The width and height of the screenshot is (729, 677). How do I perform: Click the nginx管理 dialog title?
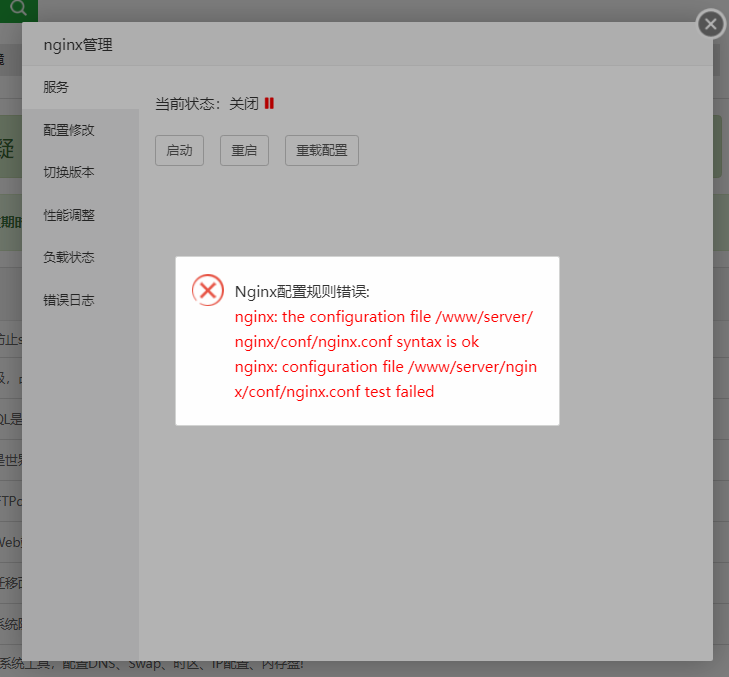click(x=78, y=45)
